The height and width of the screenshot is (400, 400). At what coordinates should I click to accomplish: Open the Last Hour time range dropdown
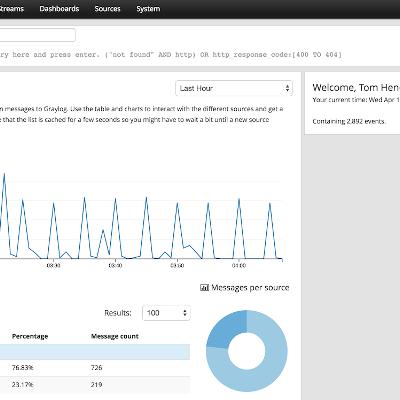click(x=234, y=88)
